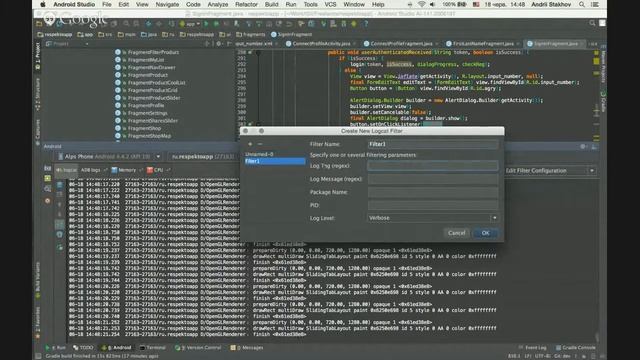
Task: Switch to FirstLastNameFragment.java editor tab
Action: pos(482,44)
